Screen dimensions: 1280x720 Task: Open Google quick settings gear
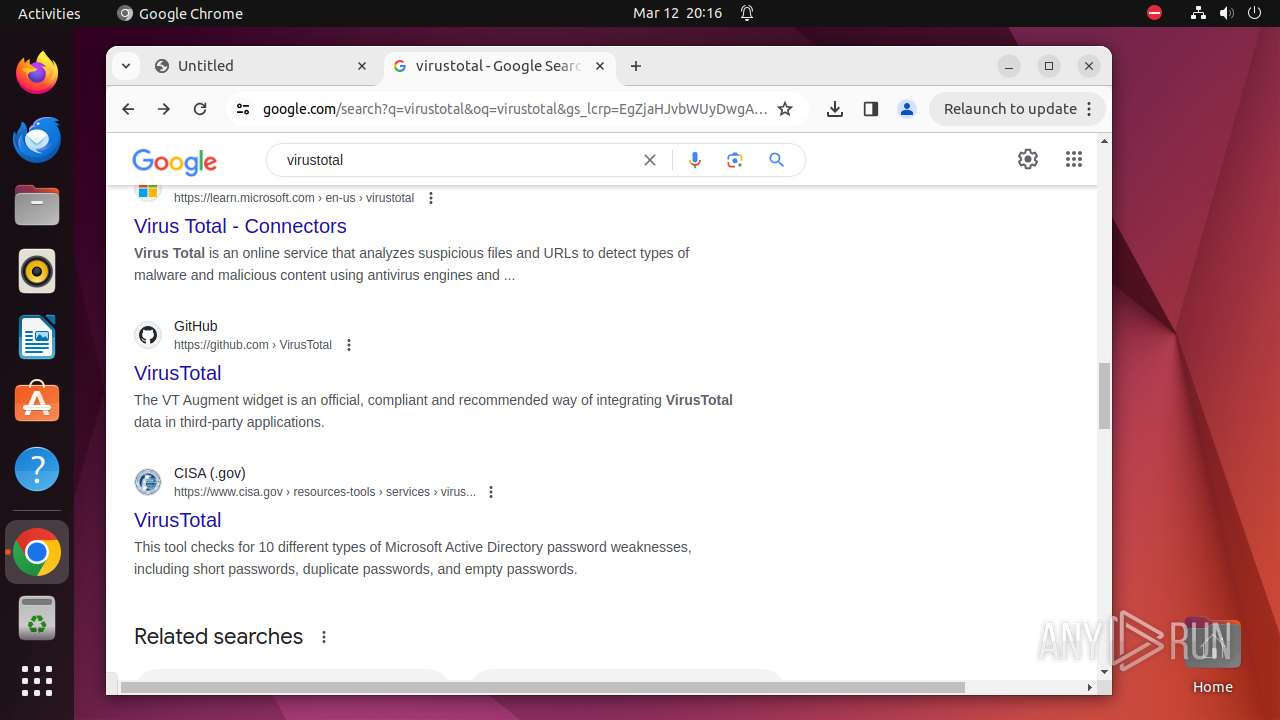pos(1028,159)
